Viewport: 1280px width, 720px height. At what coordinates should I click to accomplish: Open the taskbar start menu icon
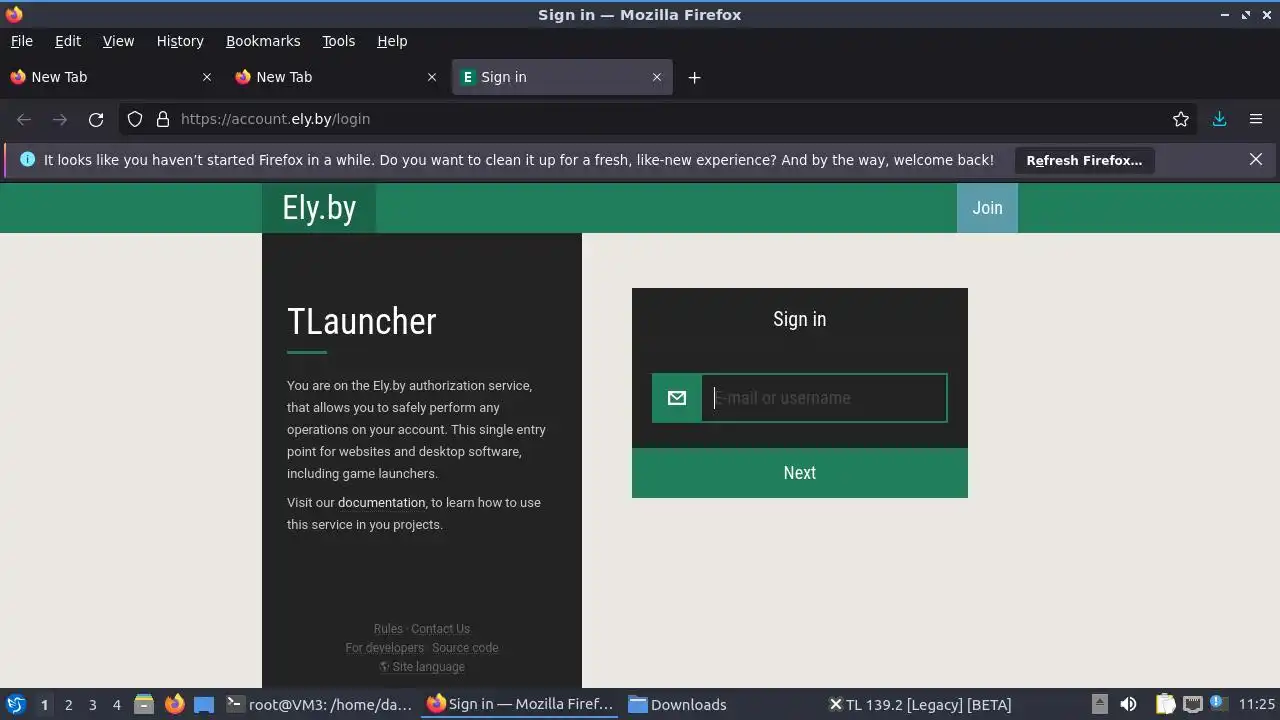coord(15,704)
